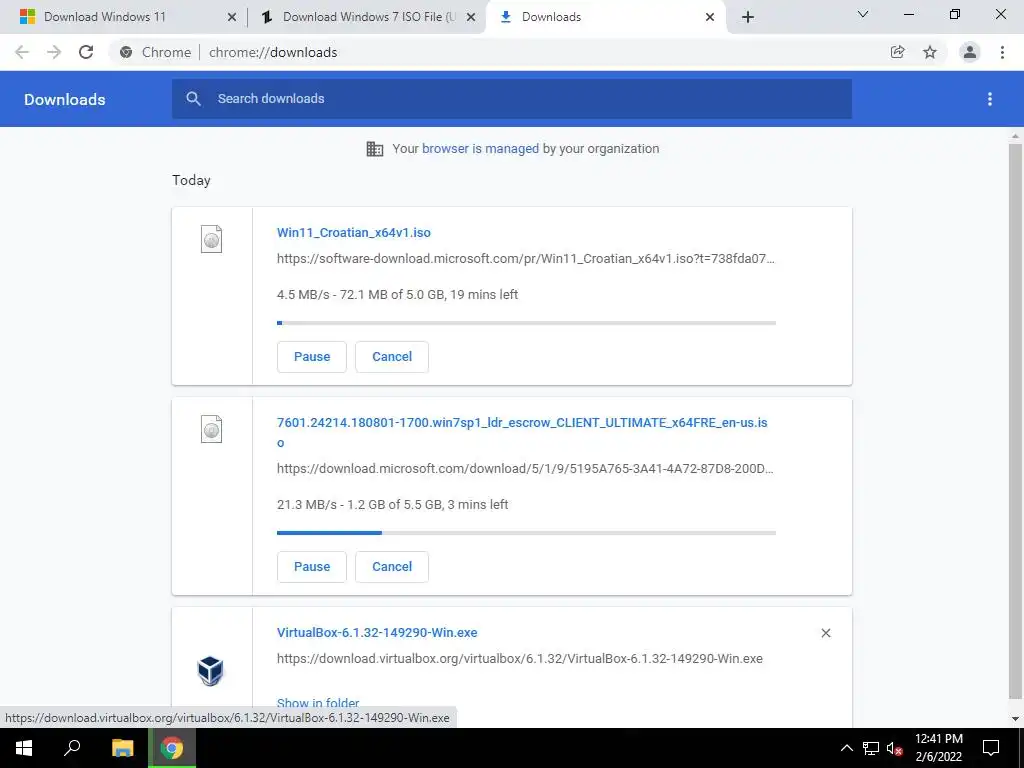
Task: Click the win7sp1 ISO file icon
Action: [x=212, y=429]
